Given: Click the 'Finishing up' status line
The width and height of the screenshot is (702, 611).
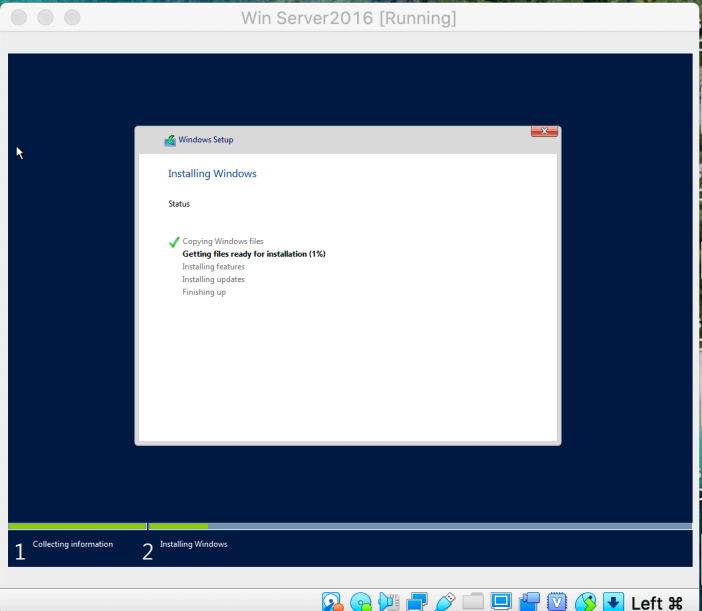Looking at the screenshot, I should pos(204,292).
